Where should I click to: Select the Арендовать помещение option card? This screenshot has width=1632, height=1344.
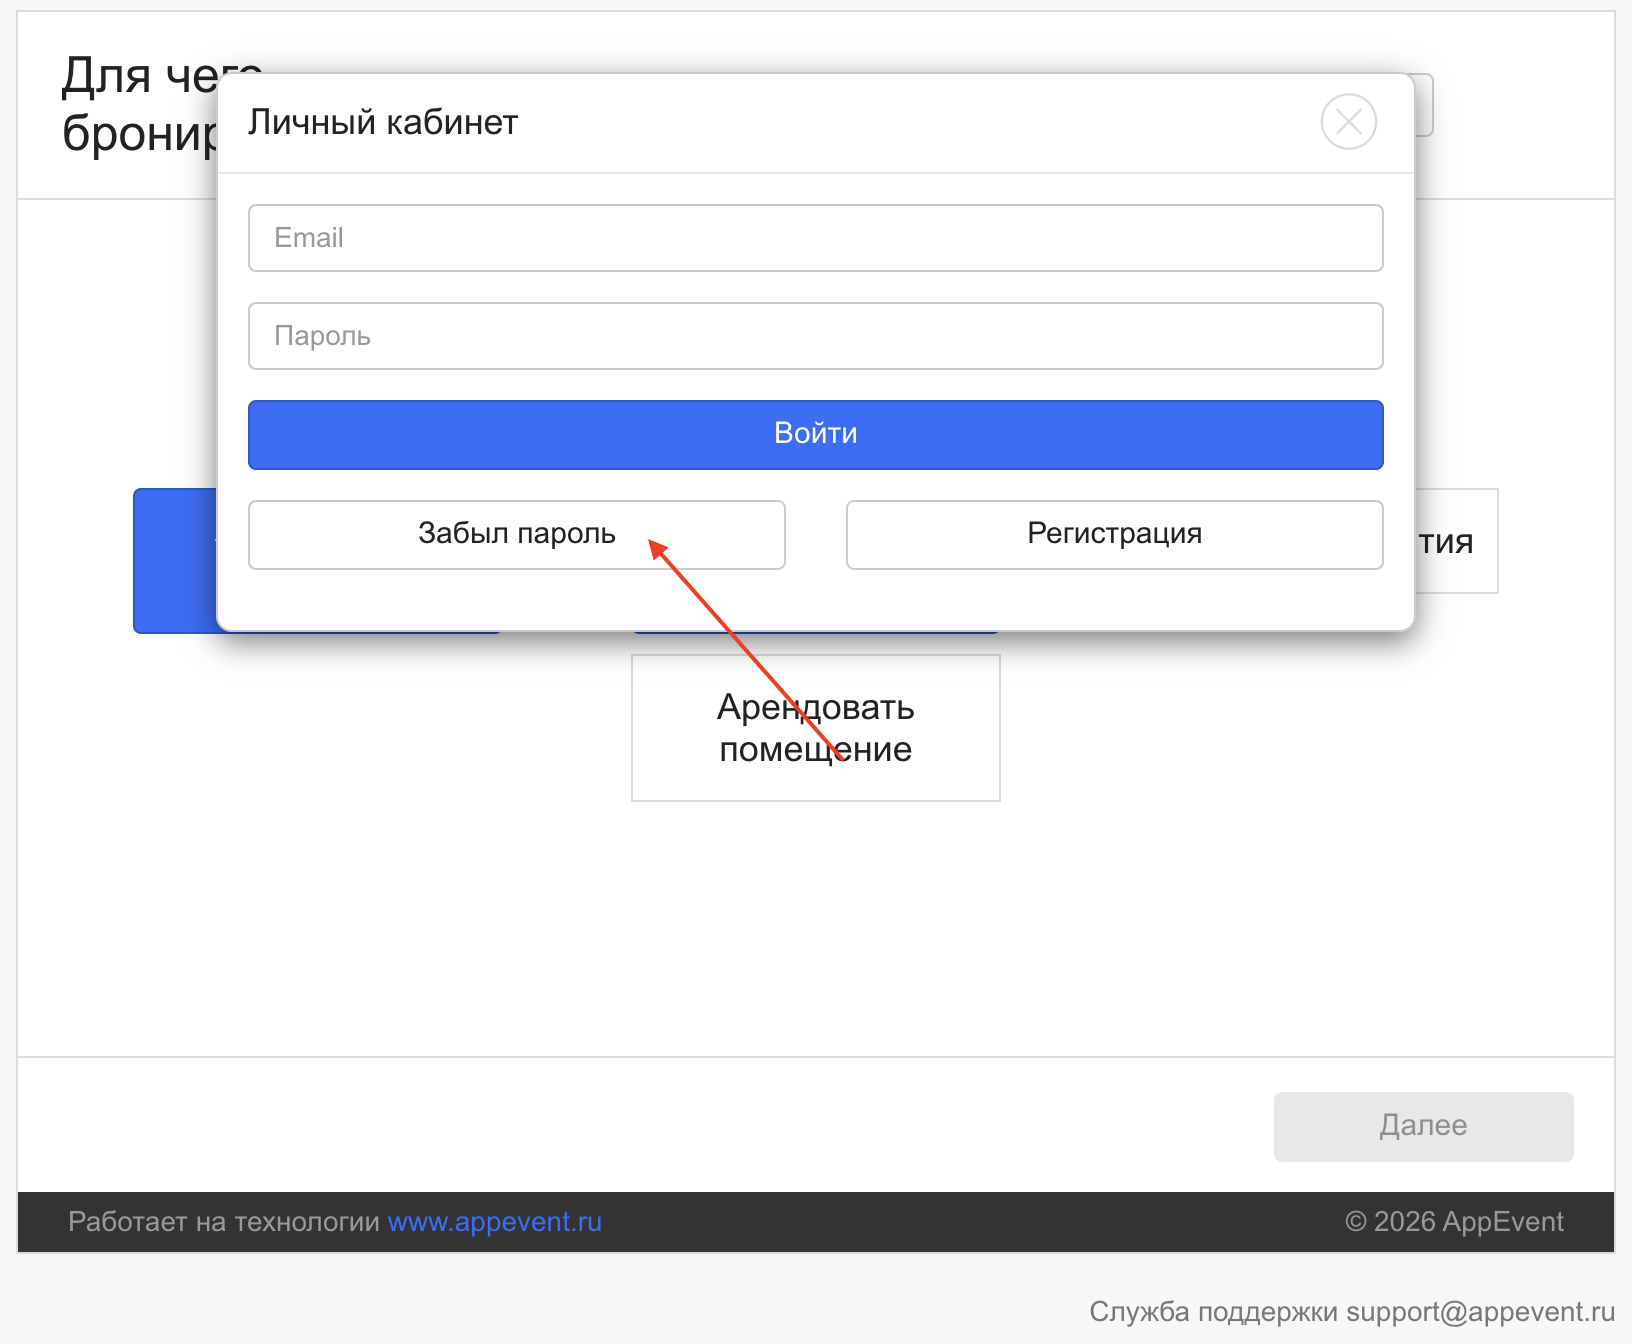coord(815,728)
